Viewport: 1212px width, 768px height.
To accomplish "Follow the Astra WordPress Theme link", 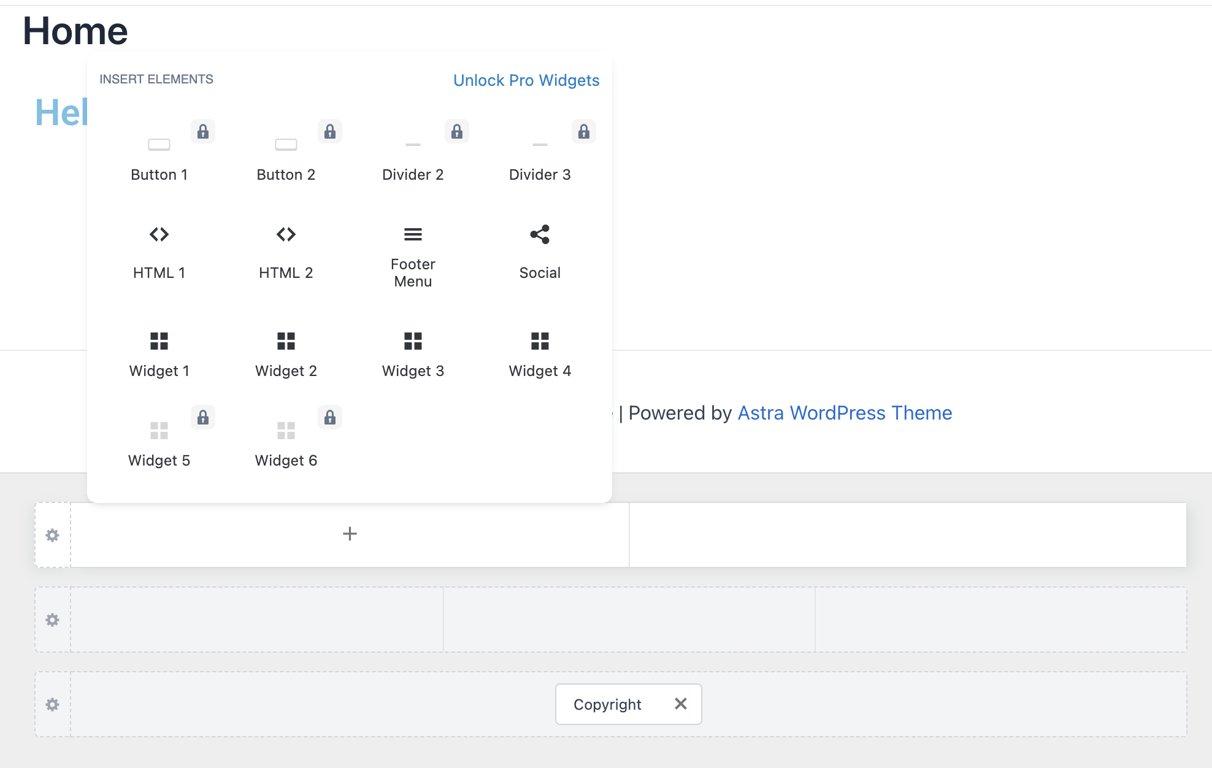I will (845, 413).
